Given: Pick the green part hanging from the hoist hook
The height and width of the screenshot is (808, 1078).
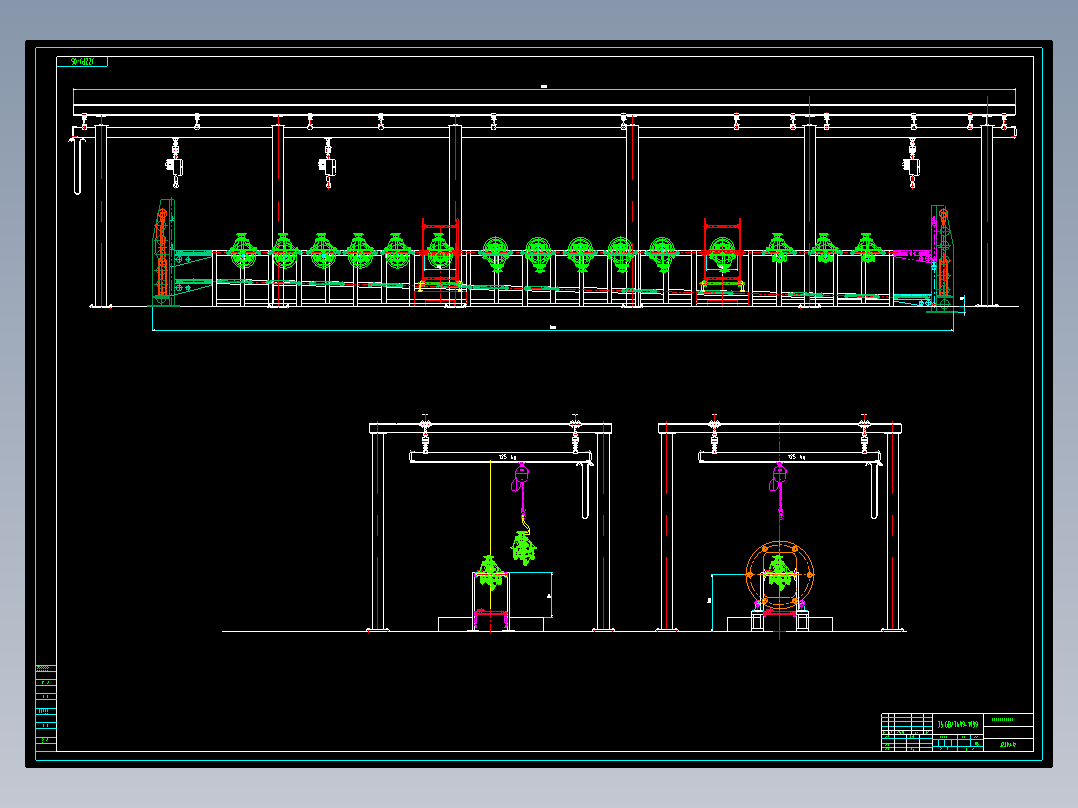Looking at the screenshot, I should tap(524, 547).
